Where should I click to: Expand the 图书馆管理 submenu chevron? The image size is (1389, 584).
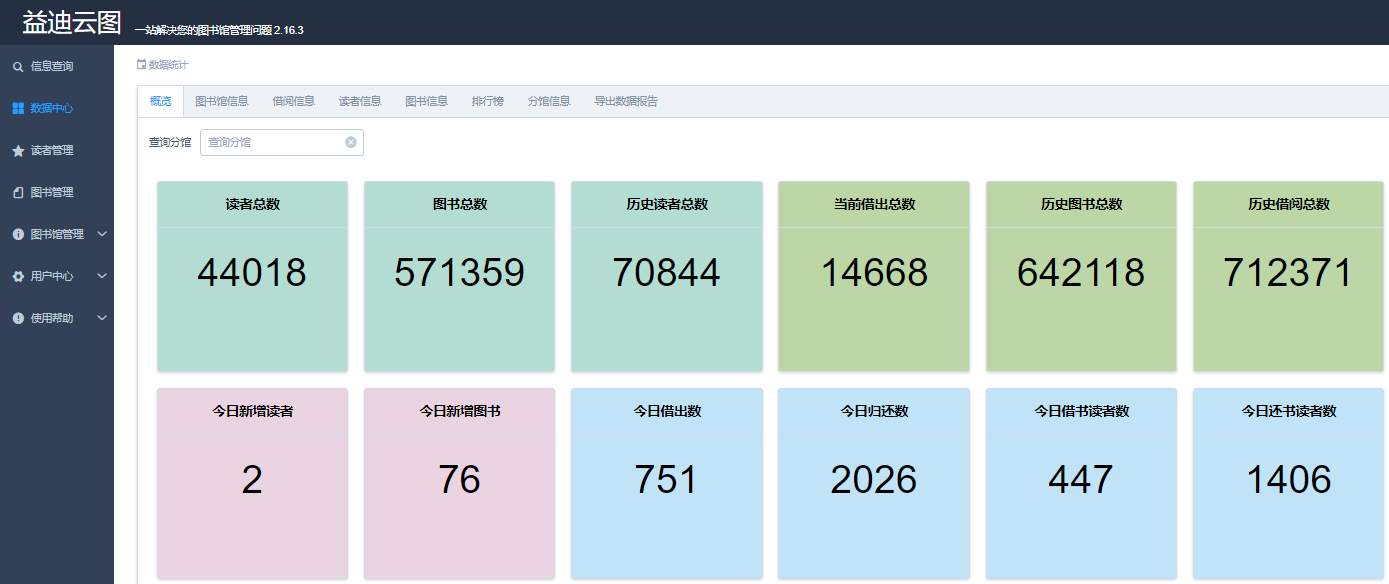tap(101, 234)
